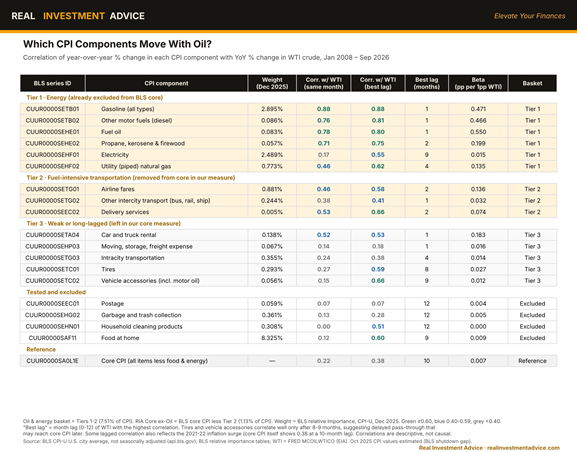Click the 'Tested and excluded' section heading
Viewport: 577px width, 452px height.
pyautogui.click(x=56, y=292)
